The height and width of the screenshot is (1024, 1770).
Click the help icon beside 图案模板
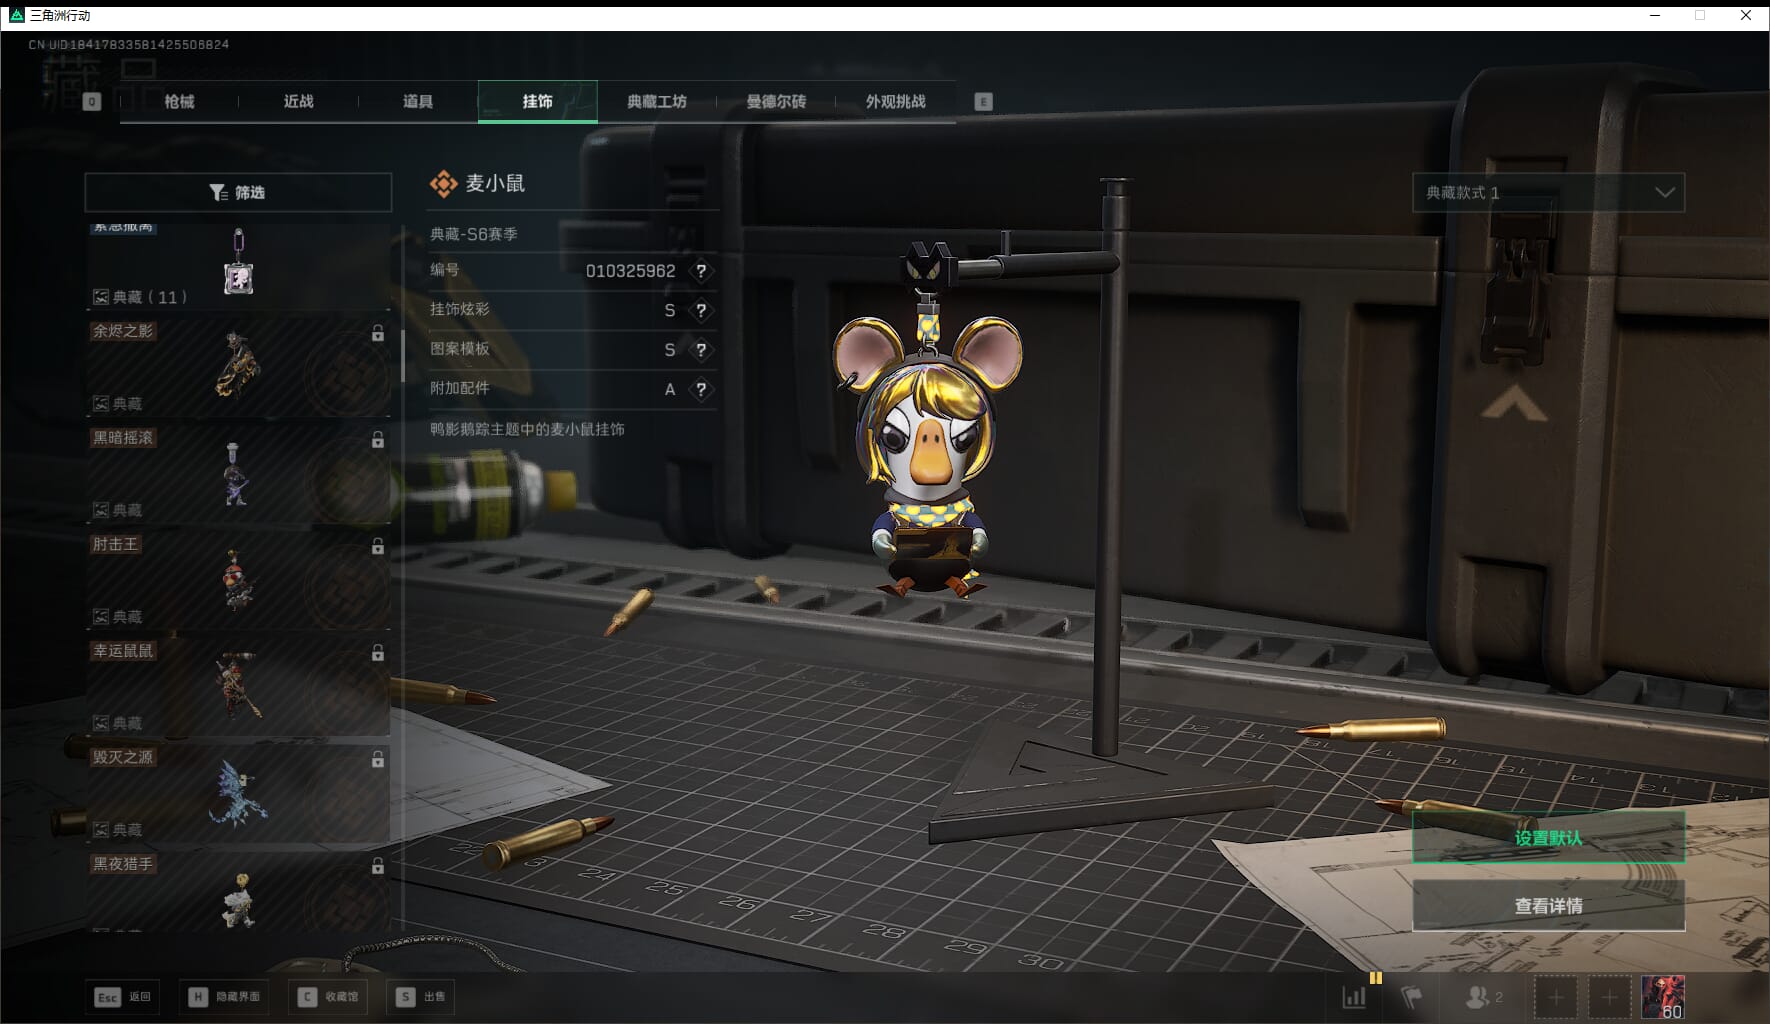[701, 350]
